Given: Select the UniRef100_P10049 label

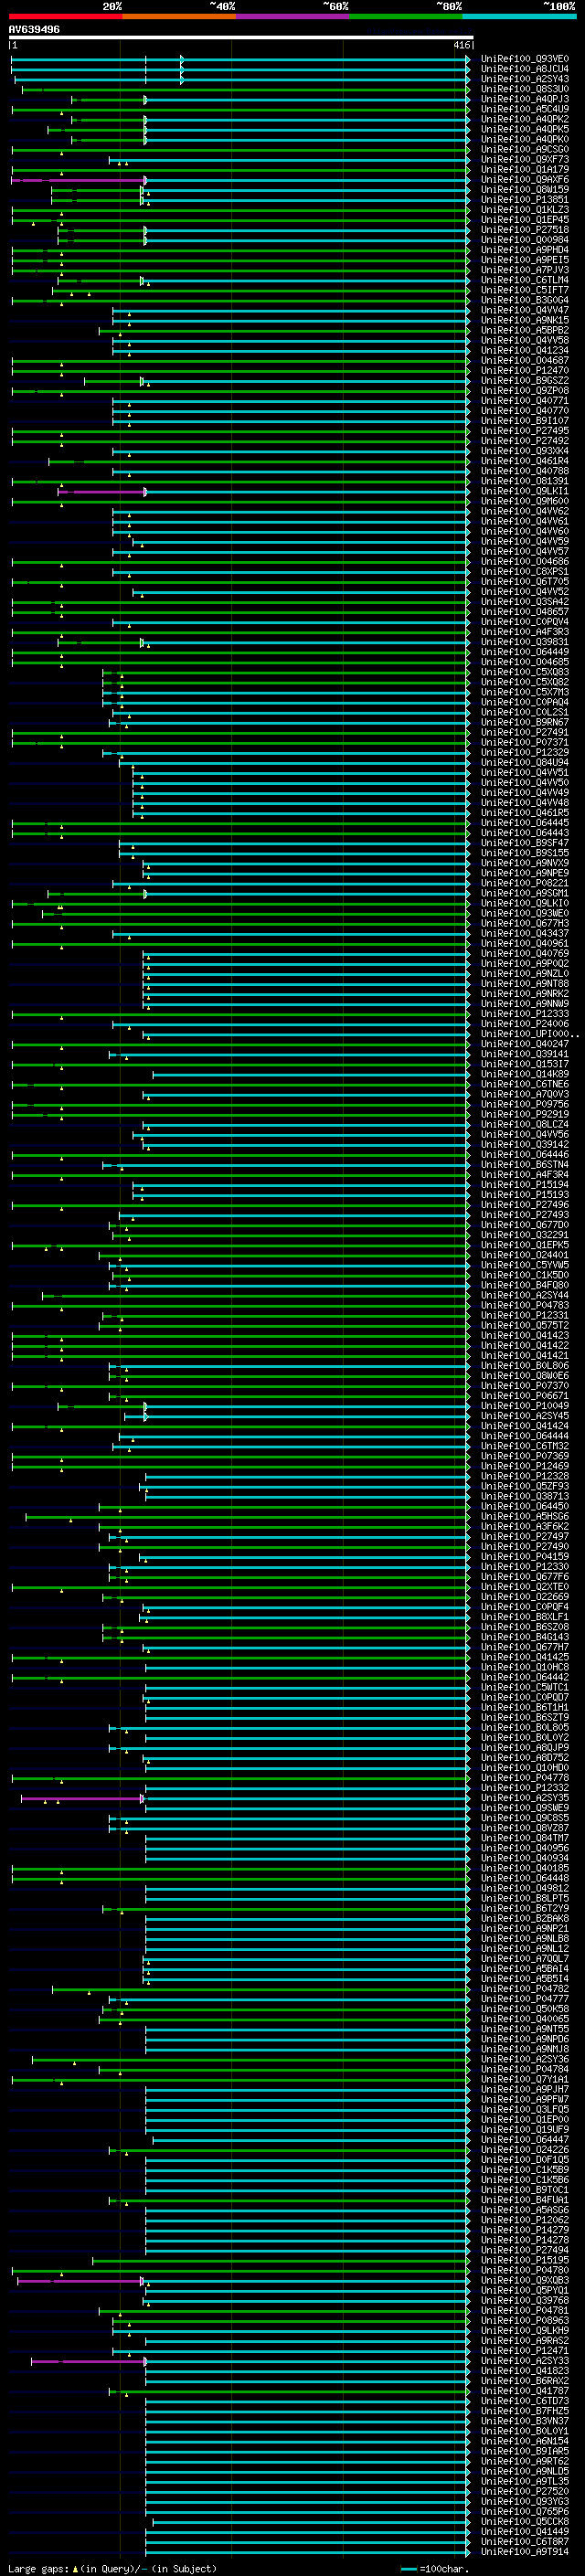Looking at the screenshot, I should (x=525, y=1406).
